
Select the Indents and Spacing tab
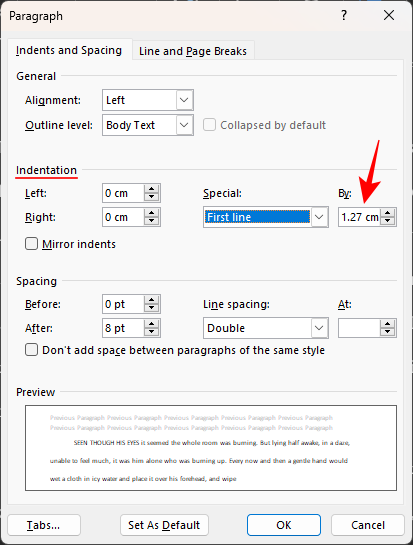69,50
